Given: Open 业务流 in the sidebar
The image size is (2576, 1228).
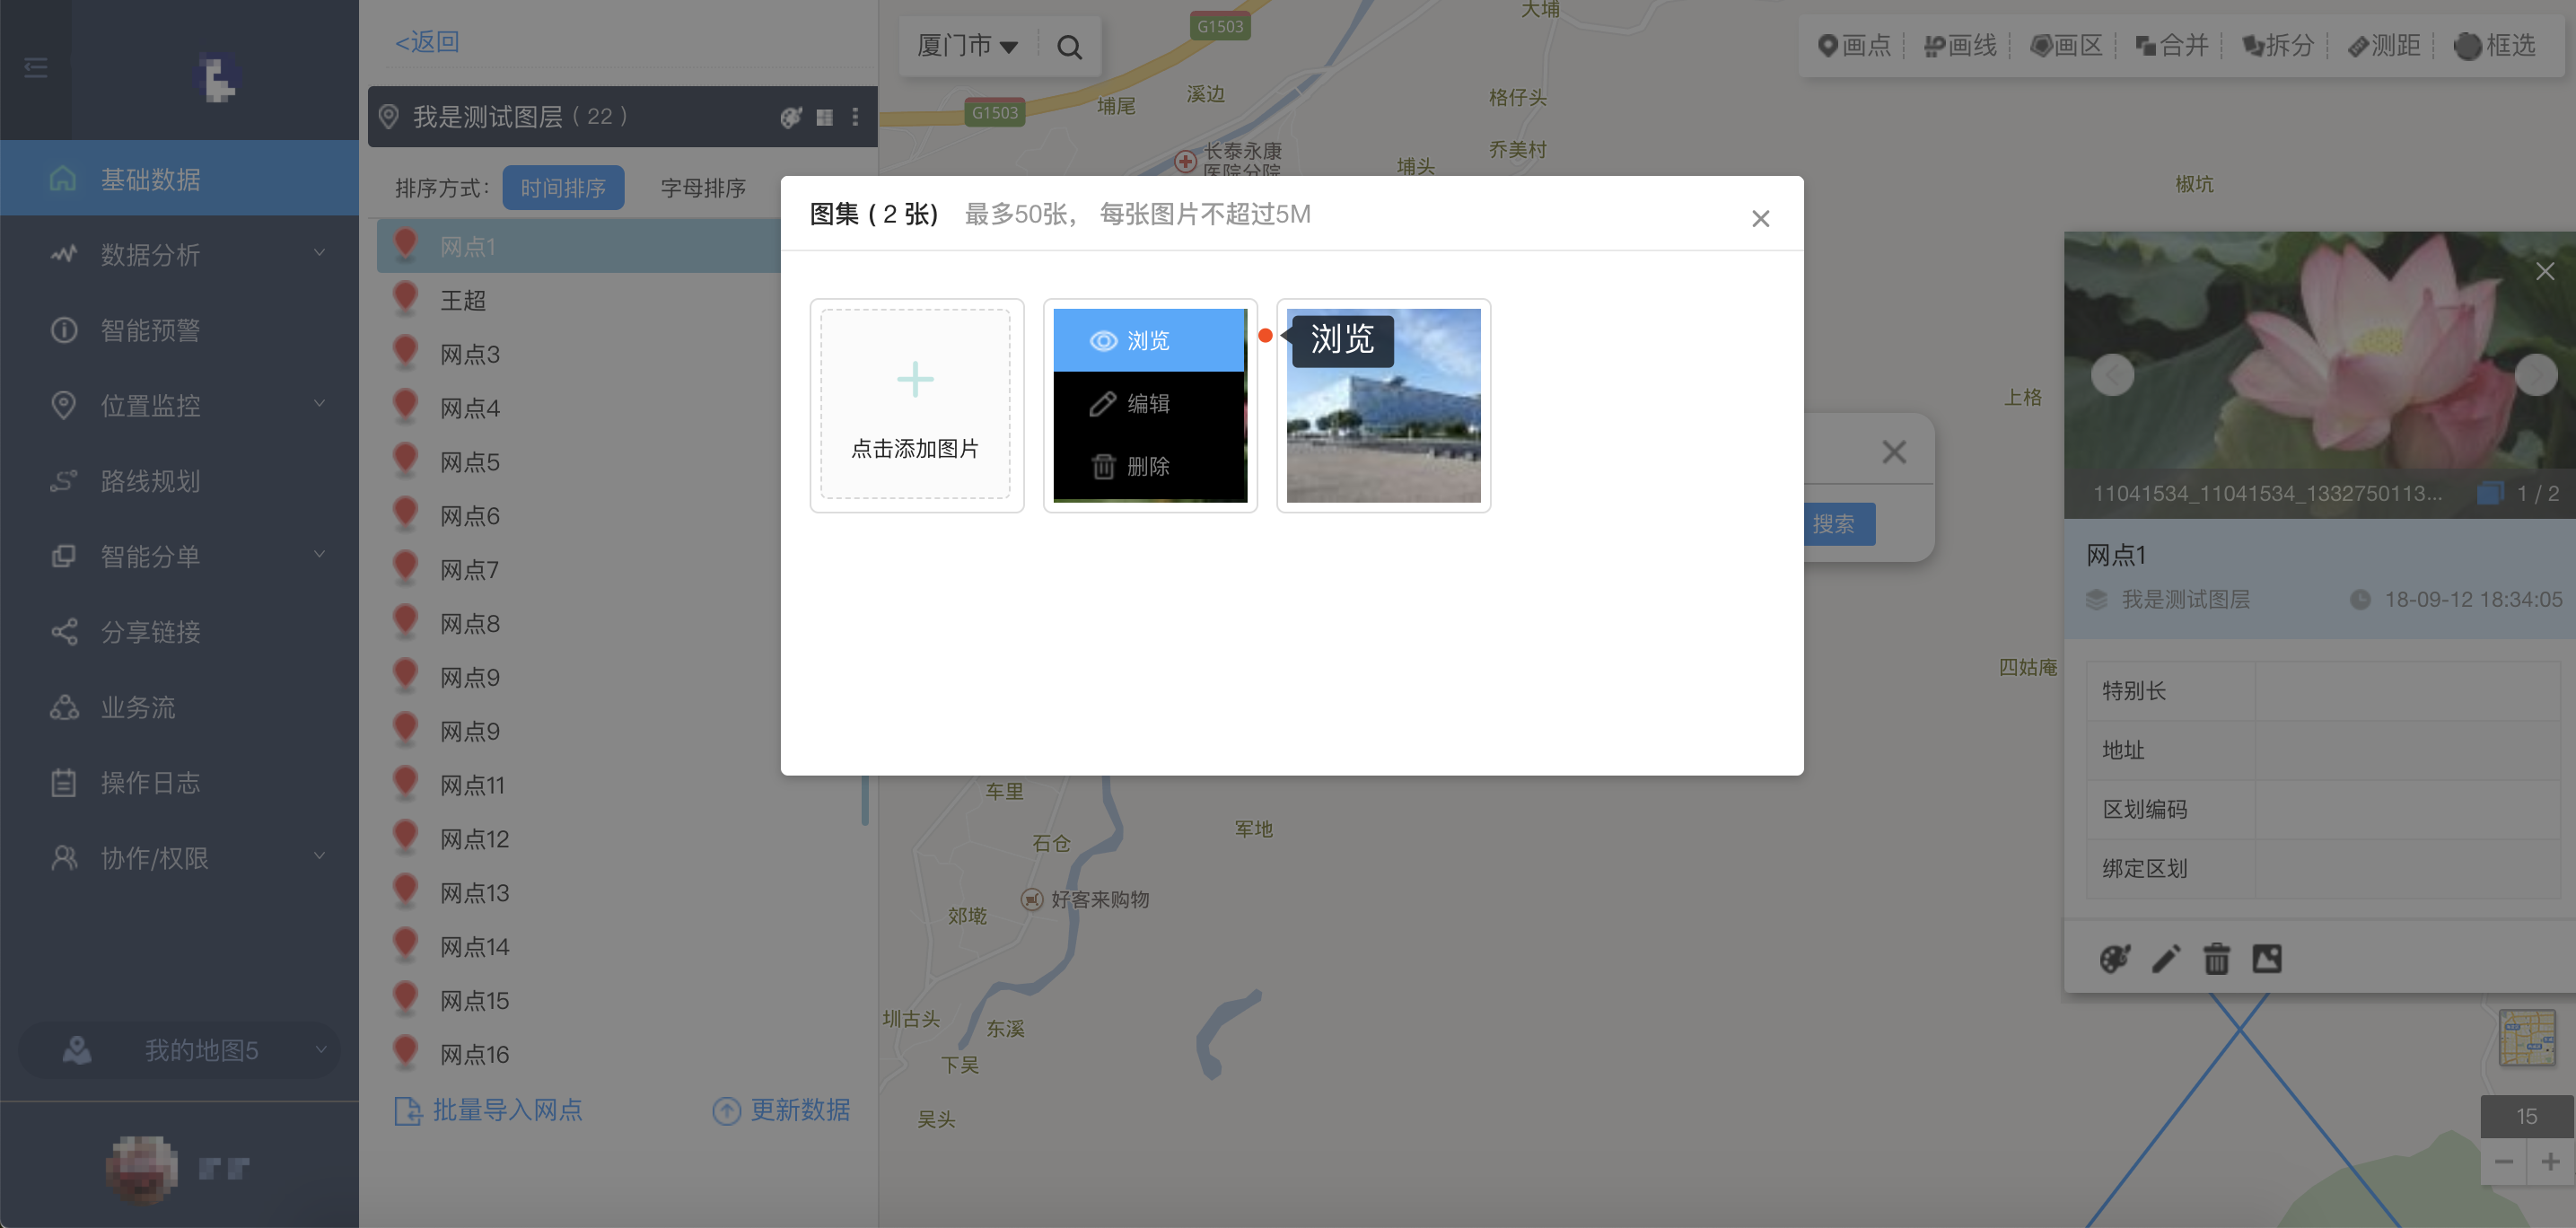Looking at the screenshot, I should click(x=179, y=707).
